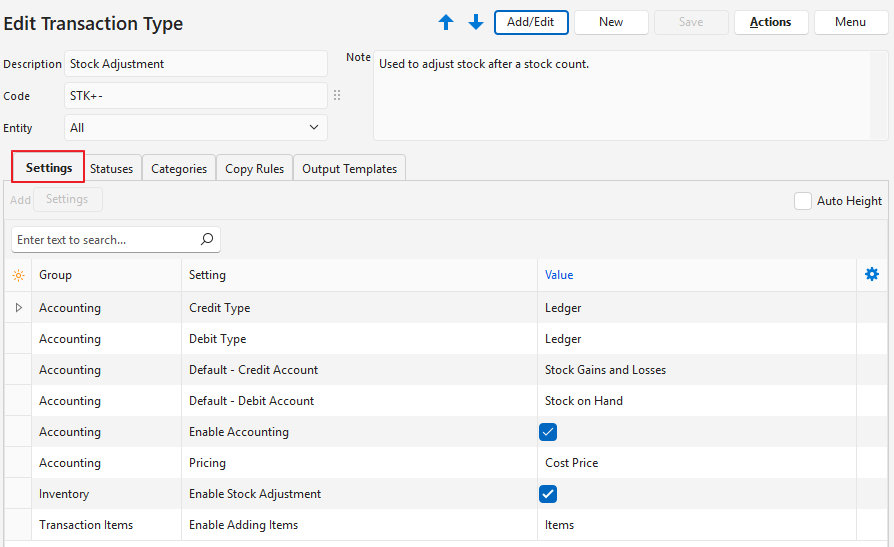Open the grid column settings gear
Viewport: 894px width, 547px height.
pos(871,275)
